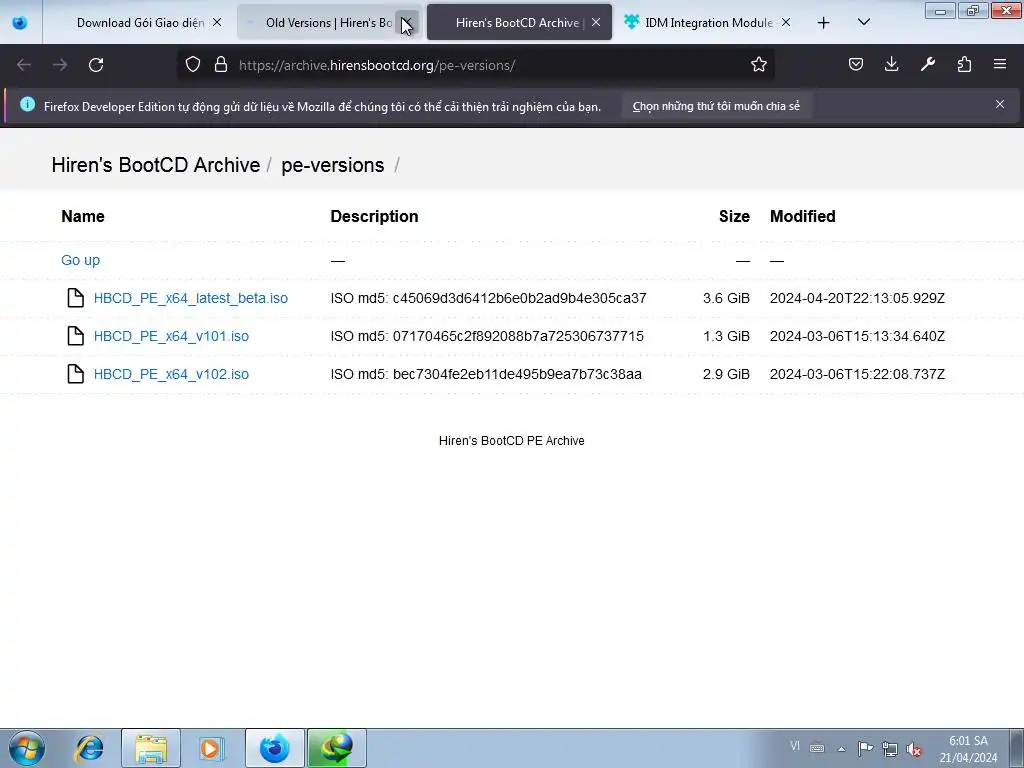
Task: Close the Old Versions tab
Action: (406, 23)
